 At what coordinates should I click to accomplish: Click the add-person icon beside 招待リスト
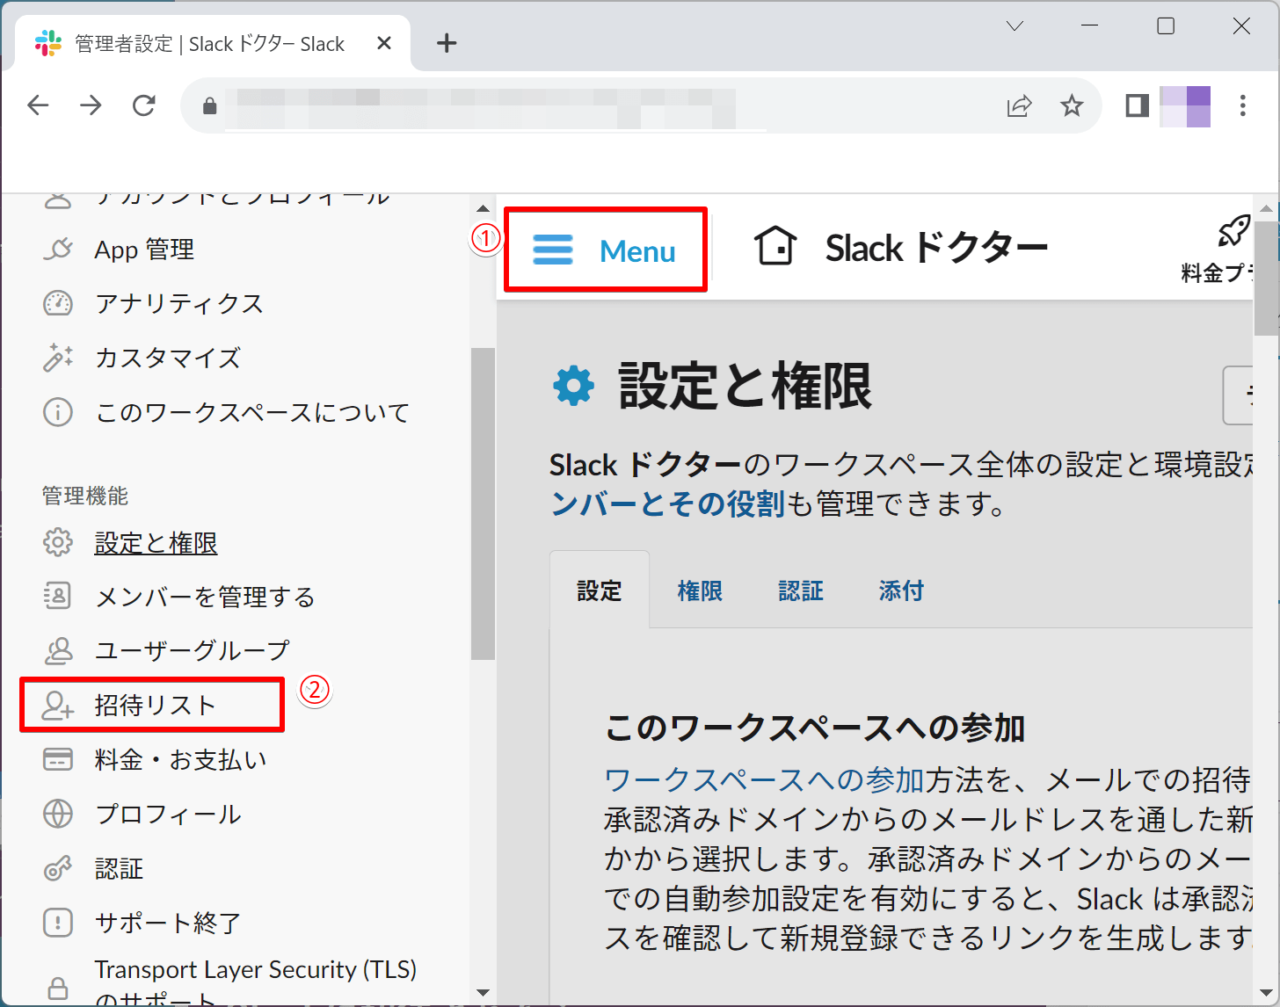[x=58, y=705]
